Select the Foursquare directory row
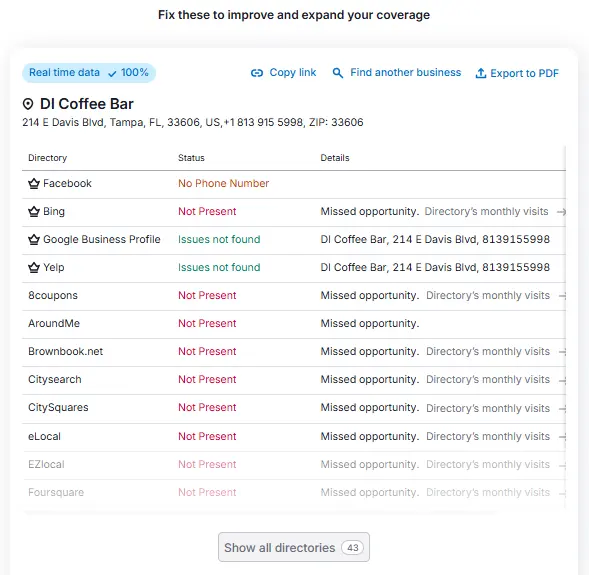Viewport: 589px width, 575px height. pyautogui.click(x=294, y=493)
